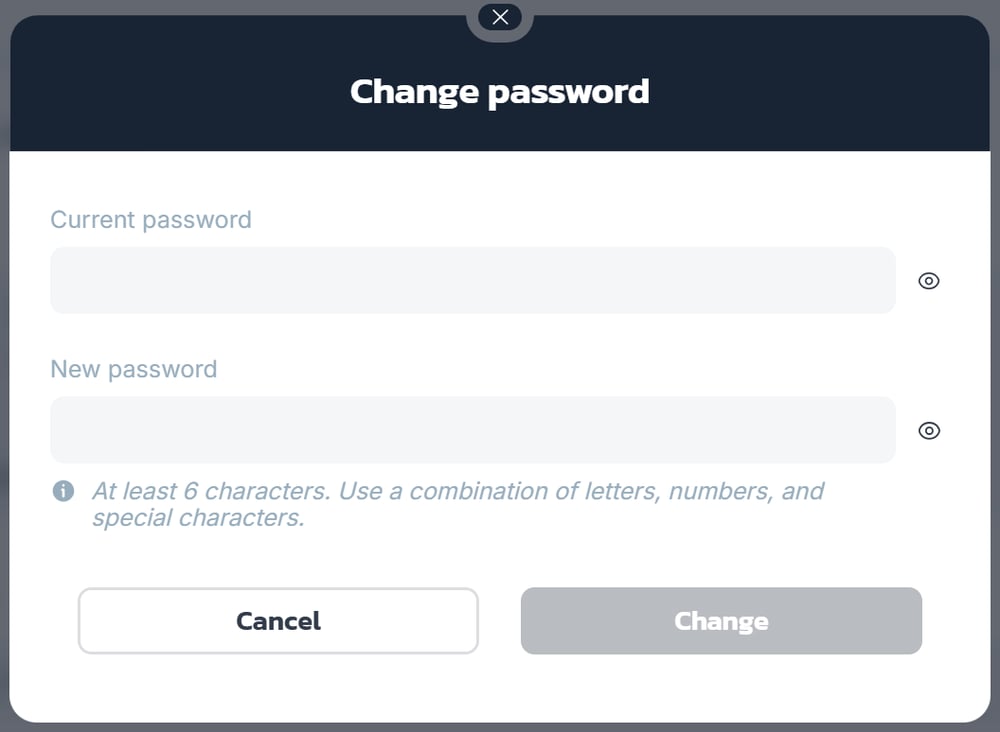Click the "Current password" field label
The width and height of the screenshot is (1000, 732).
pyautogui.click(x=151, y=220)
